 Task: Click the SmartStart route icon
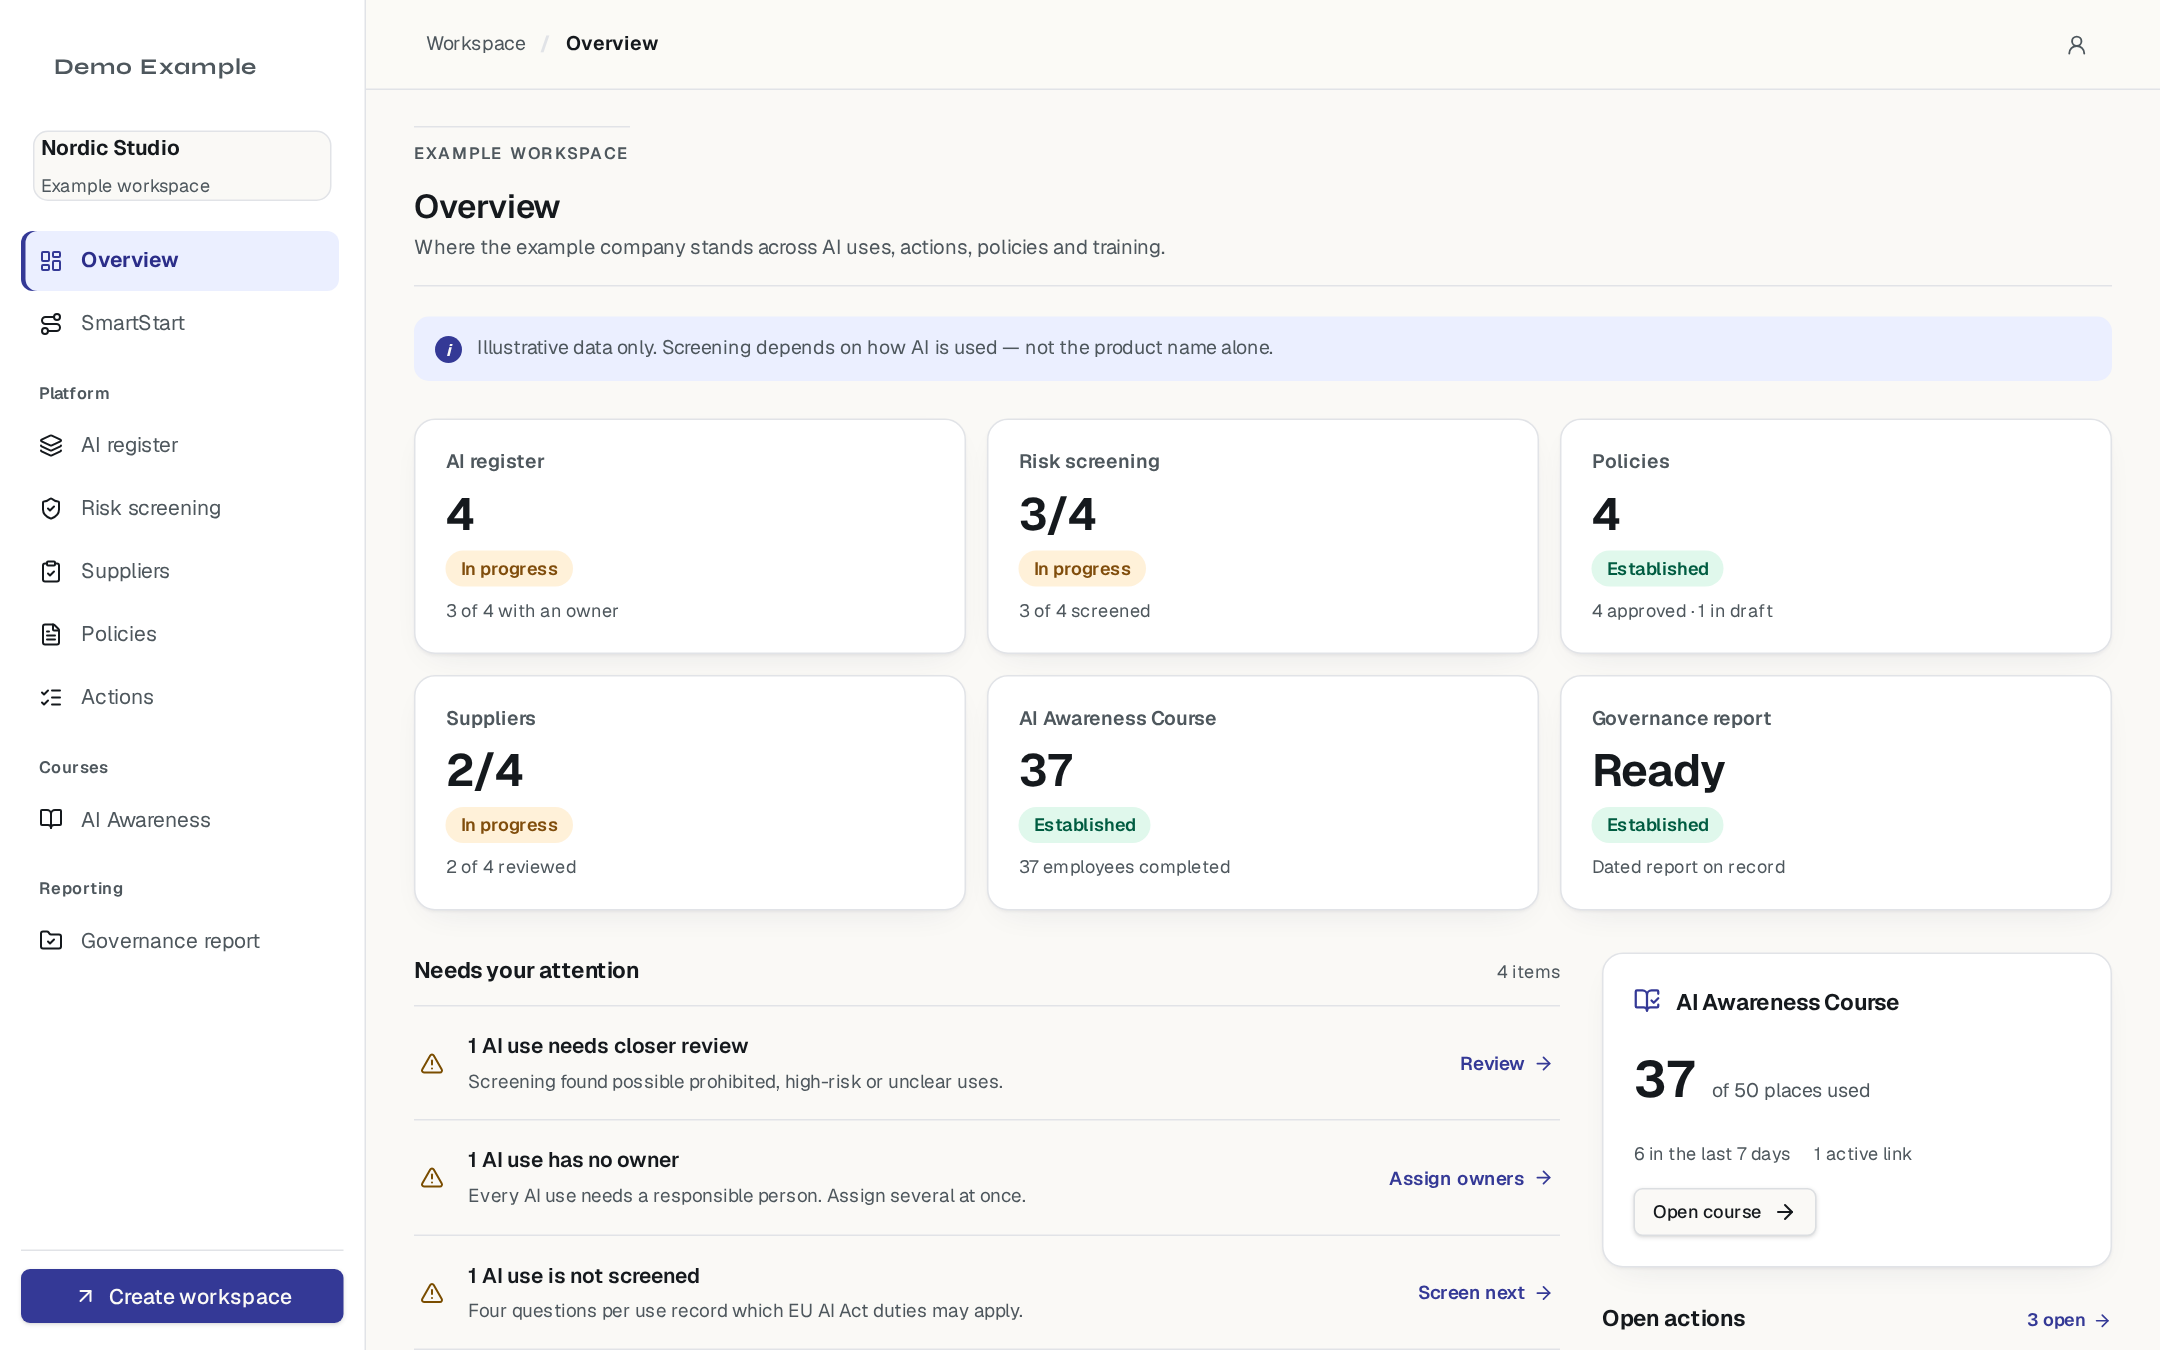coord(51,324)
